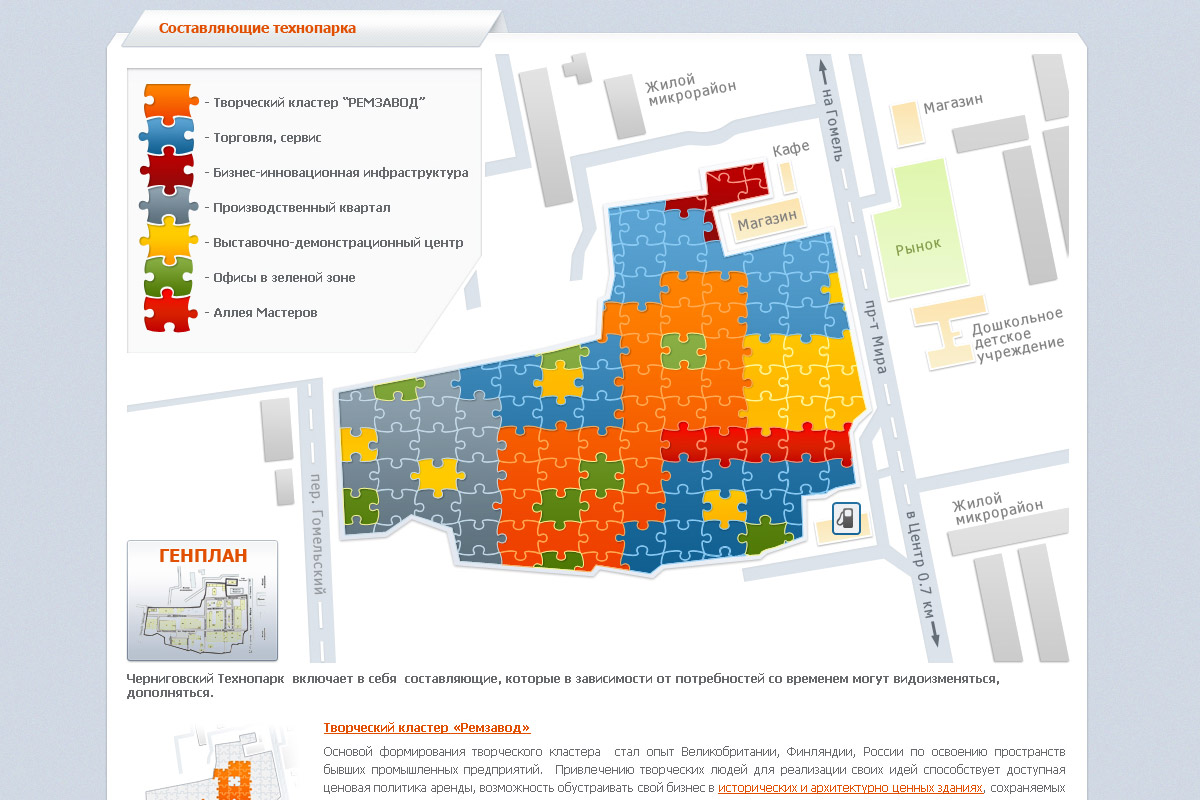Viewport: 1200px width, 800px height.
Task: Click the gas station icon on the map
Action: coord(846,518)
